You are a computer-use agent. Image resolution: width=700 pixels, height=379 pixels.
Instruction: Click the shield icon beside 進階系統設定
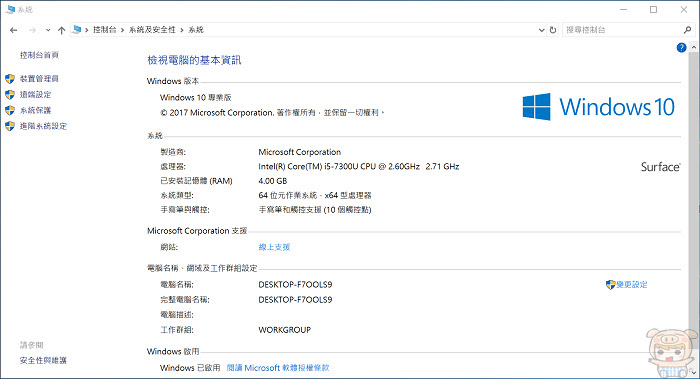click(x=10, y=126)
